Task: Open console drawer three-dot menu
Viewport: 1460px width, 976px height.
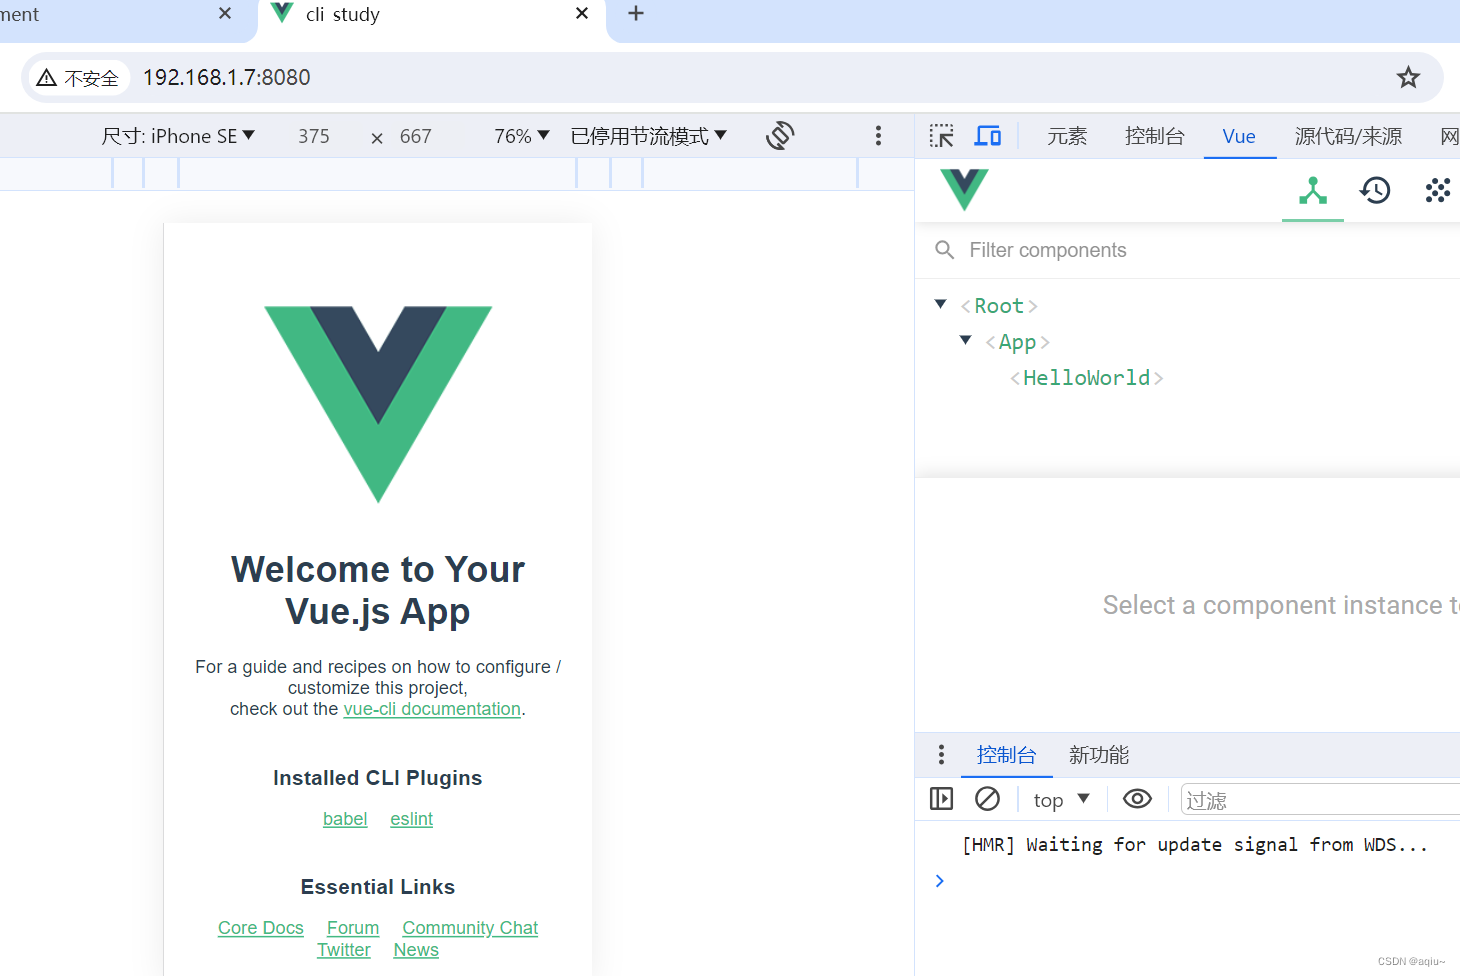Action: 941,754
